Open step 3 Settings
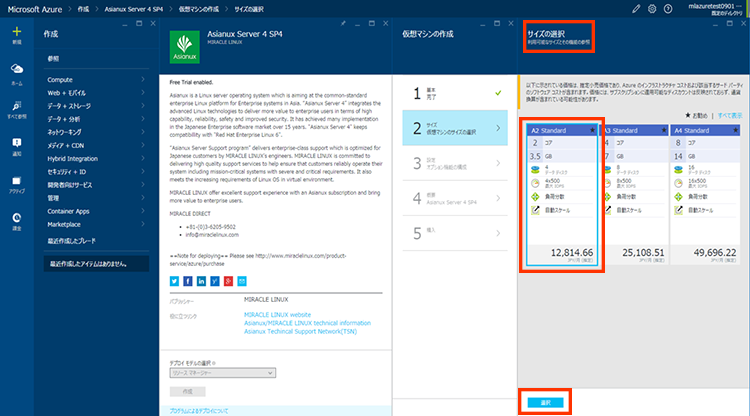Screen dimensions: 750x416 (455, 163)
